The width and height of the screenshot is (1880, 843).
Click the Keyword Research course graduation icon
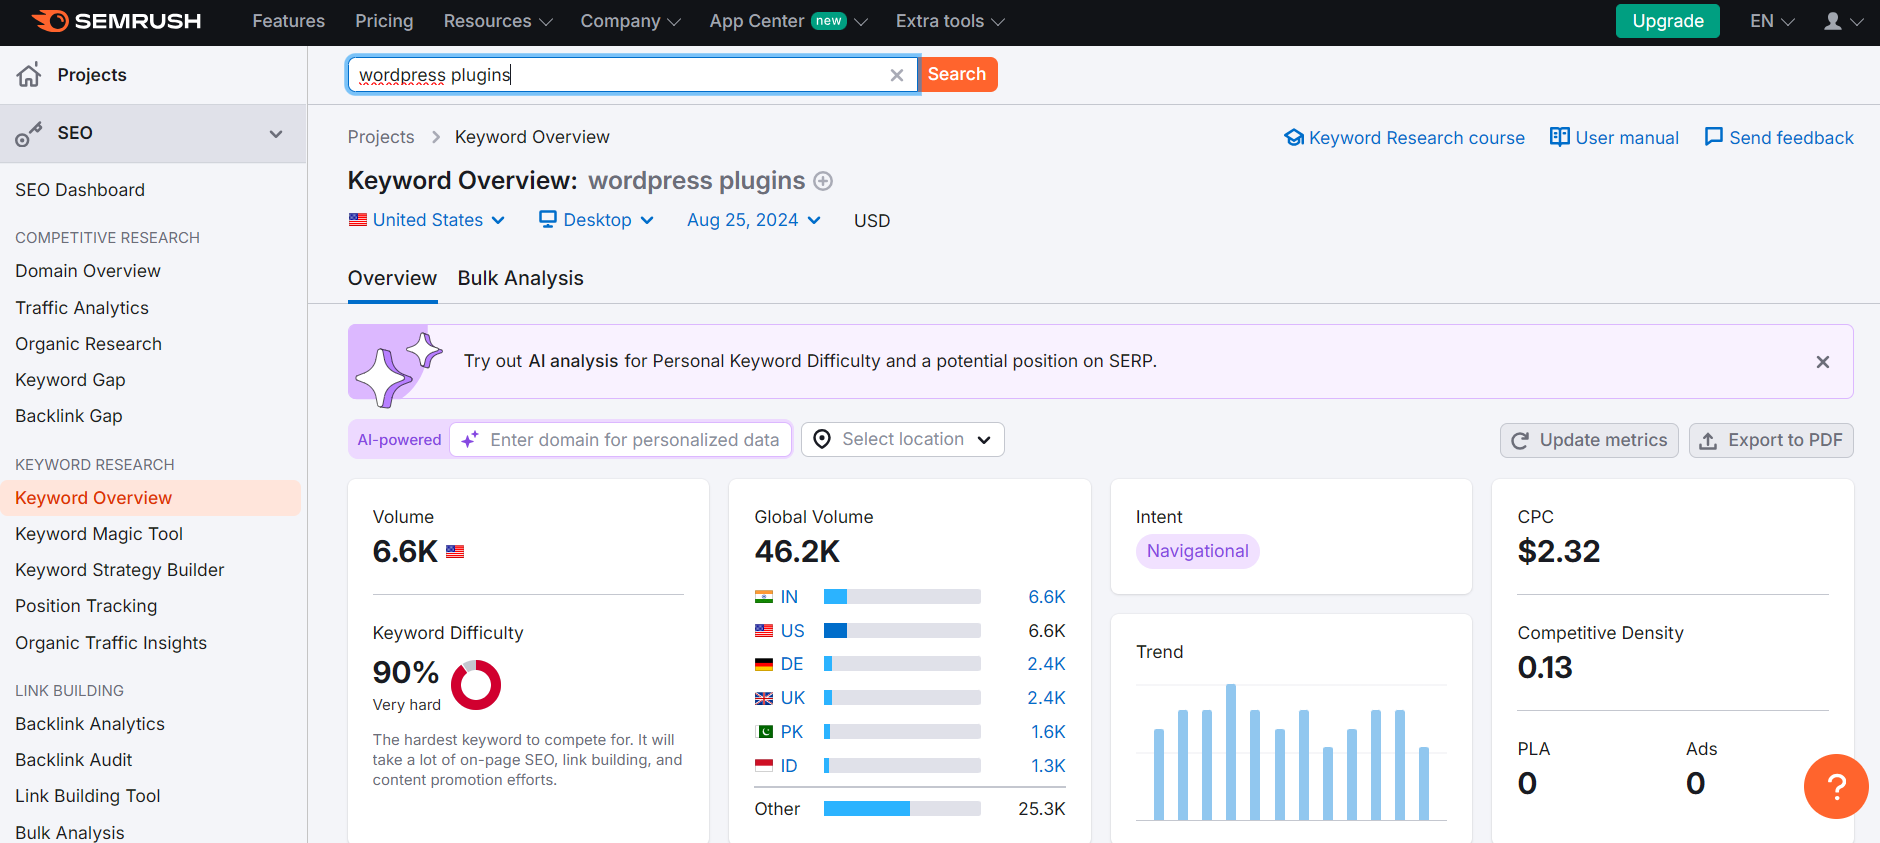pos(1294,138)
